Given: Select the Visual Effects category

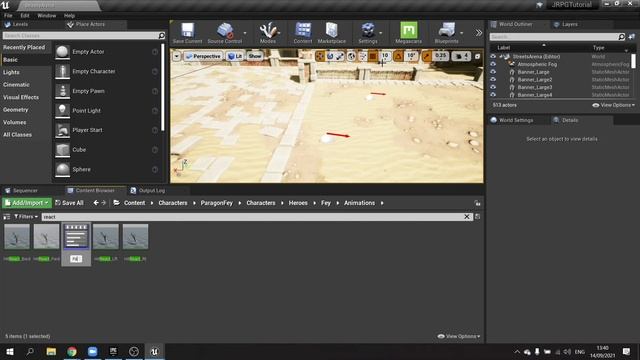Looking at the screenshot, I should pyautogui.click(x=21, y=97).
